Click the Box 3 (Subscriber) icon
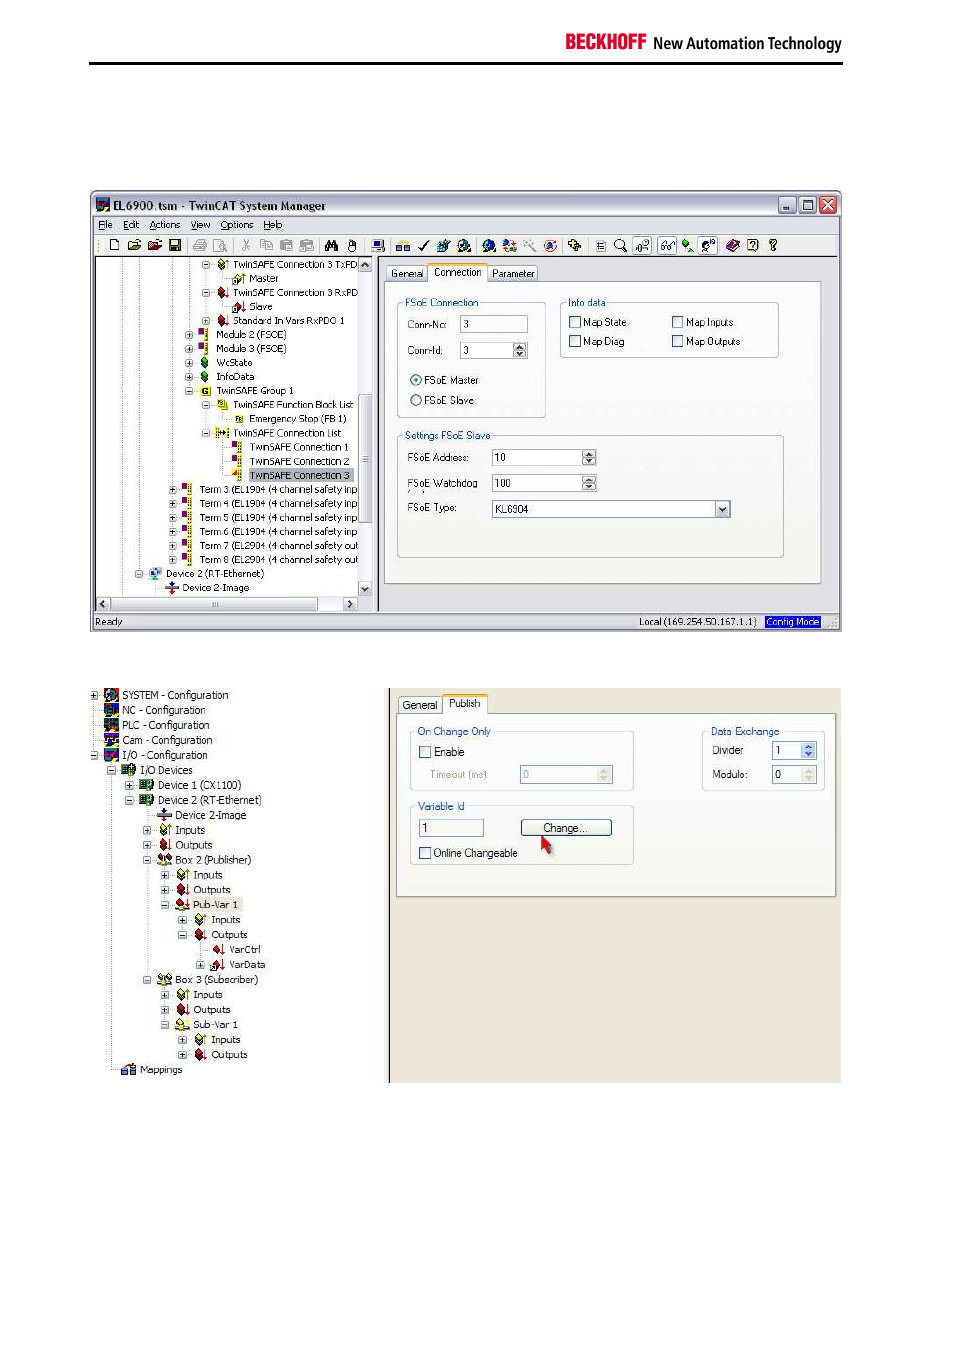The image size is (954, 1351). tap(164, 980)
